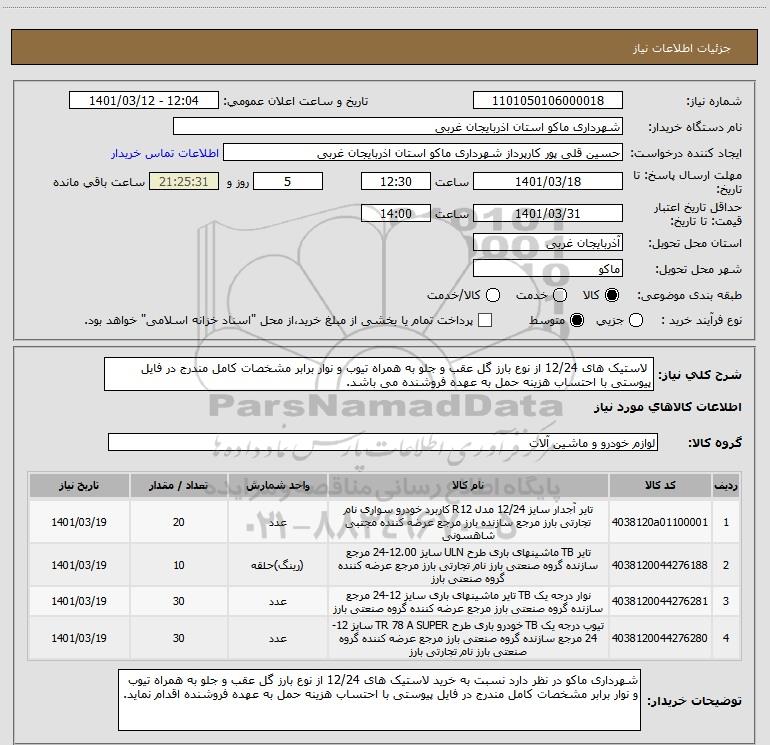Select the خدمت radio button
The image size is (770, 745).
tap(560, 295)
